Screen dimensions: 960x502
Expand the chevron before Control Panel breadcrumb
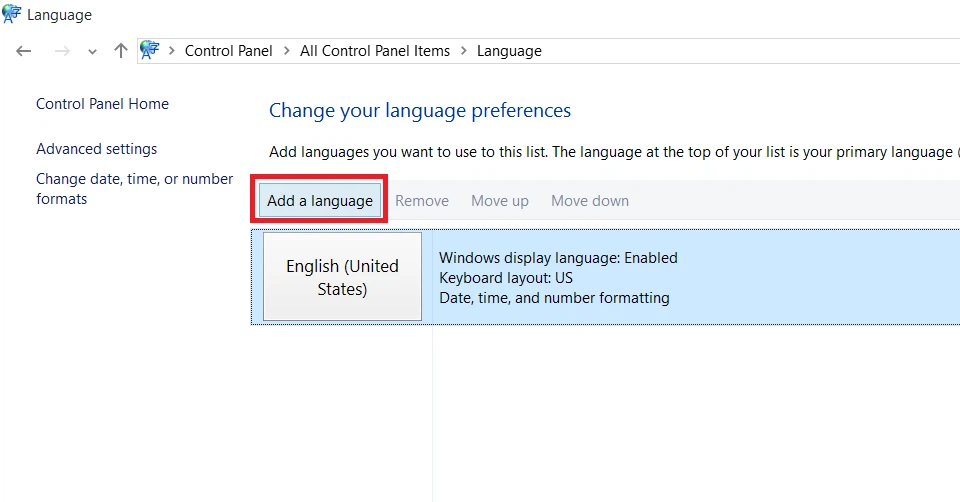tap(172, 51)
